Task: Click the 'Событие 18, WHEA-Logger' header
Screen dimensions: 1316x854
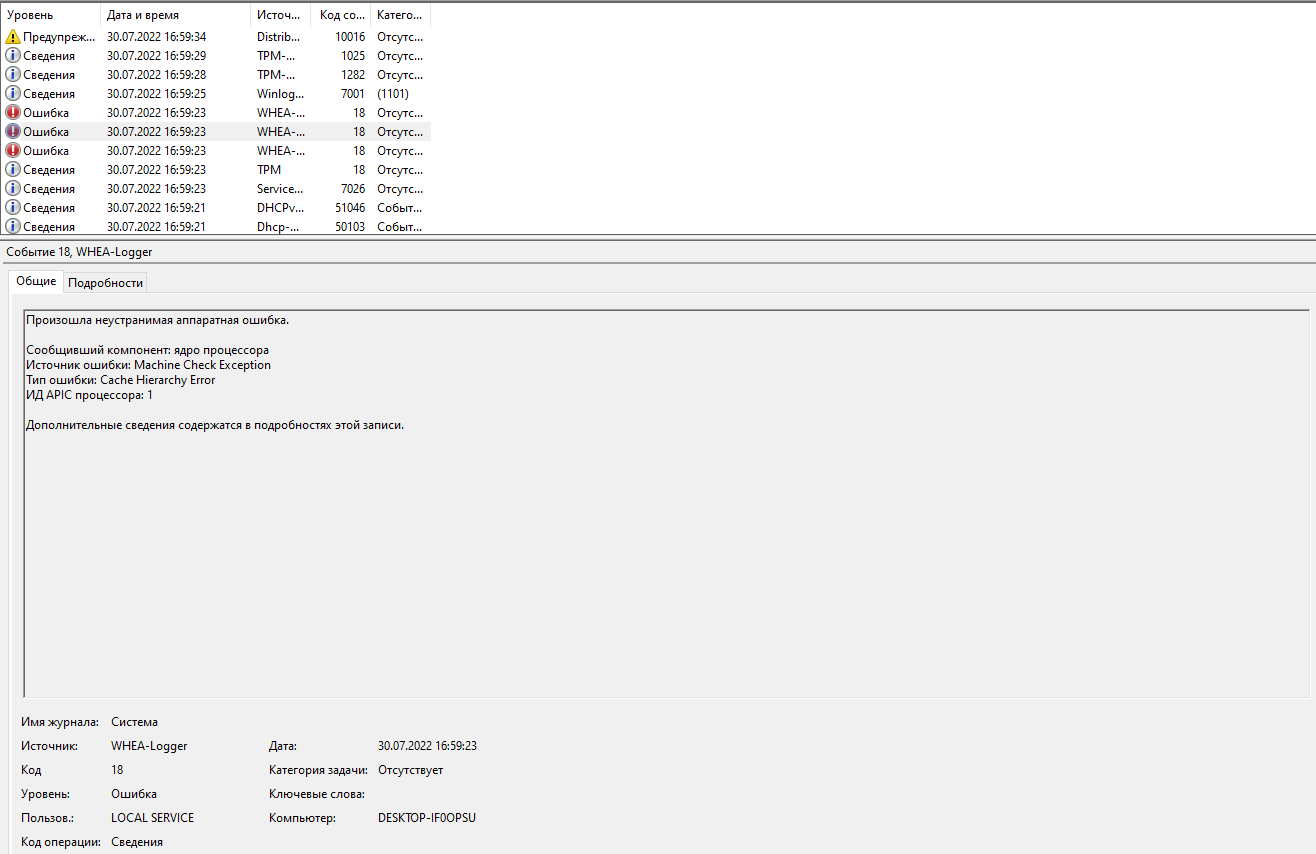Action: tap(79, 252)
